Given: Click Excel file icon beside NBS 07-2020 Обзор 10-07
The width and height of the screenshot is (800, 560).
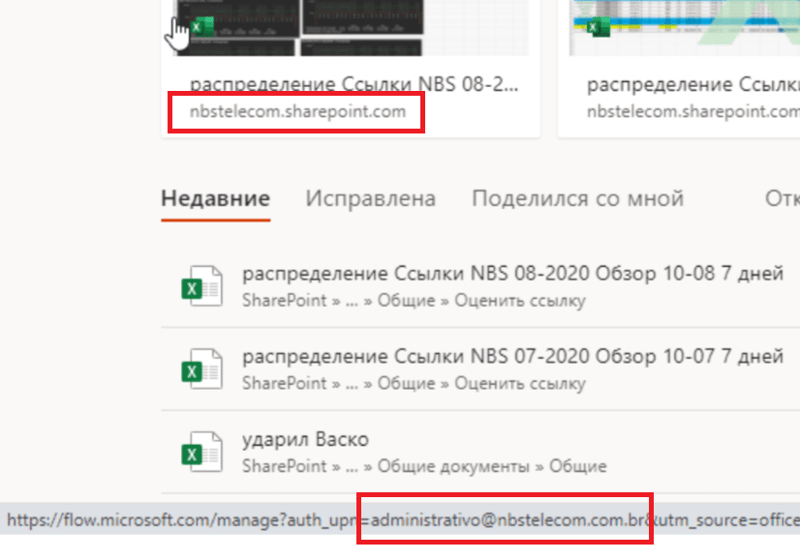Looking at the screenshot, I should tap(202, 369).
